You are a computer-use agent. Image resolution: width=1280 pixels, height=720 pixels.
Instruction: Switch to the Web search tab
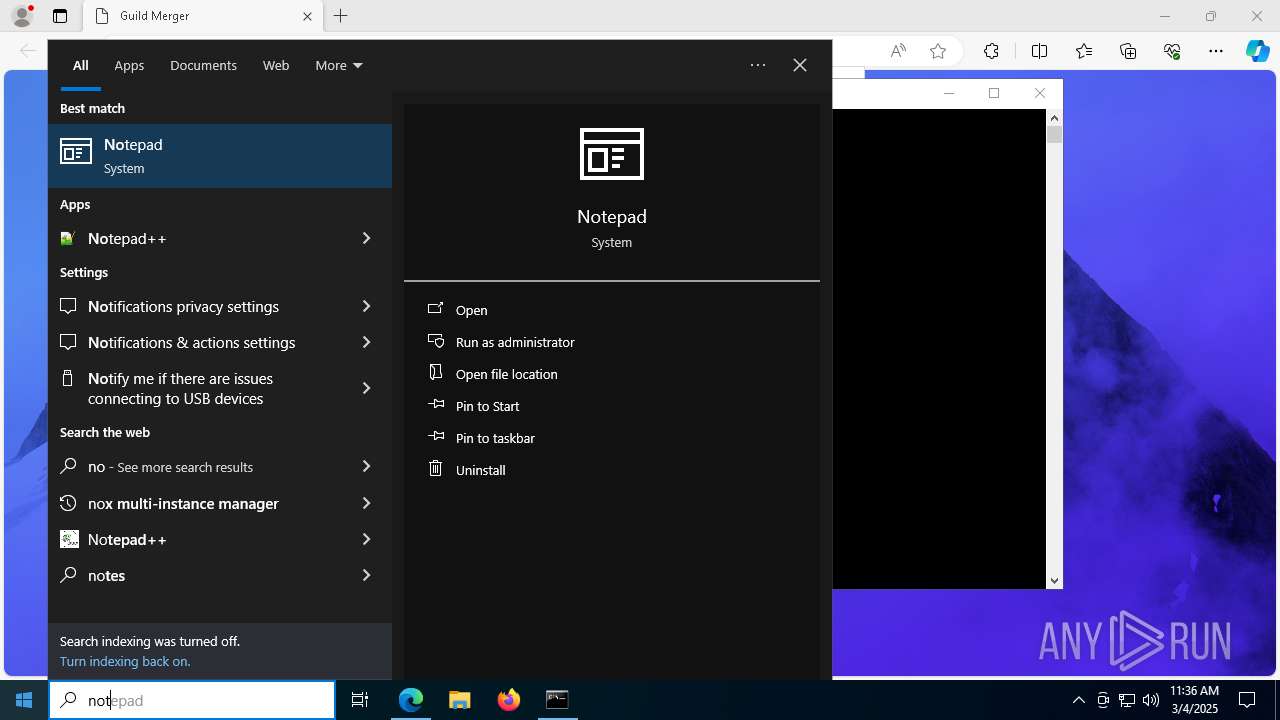click(276, 65)
